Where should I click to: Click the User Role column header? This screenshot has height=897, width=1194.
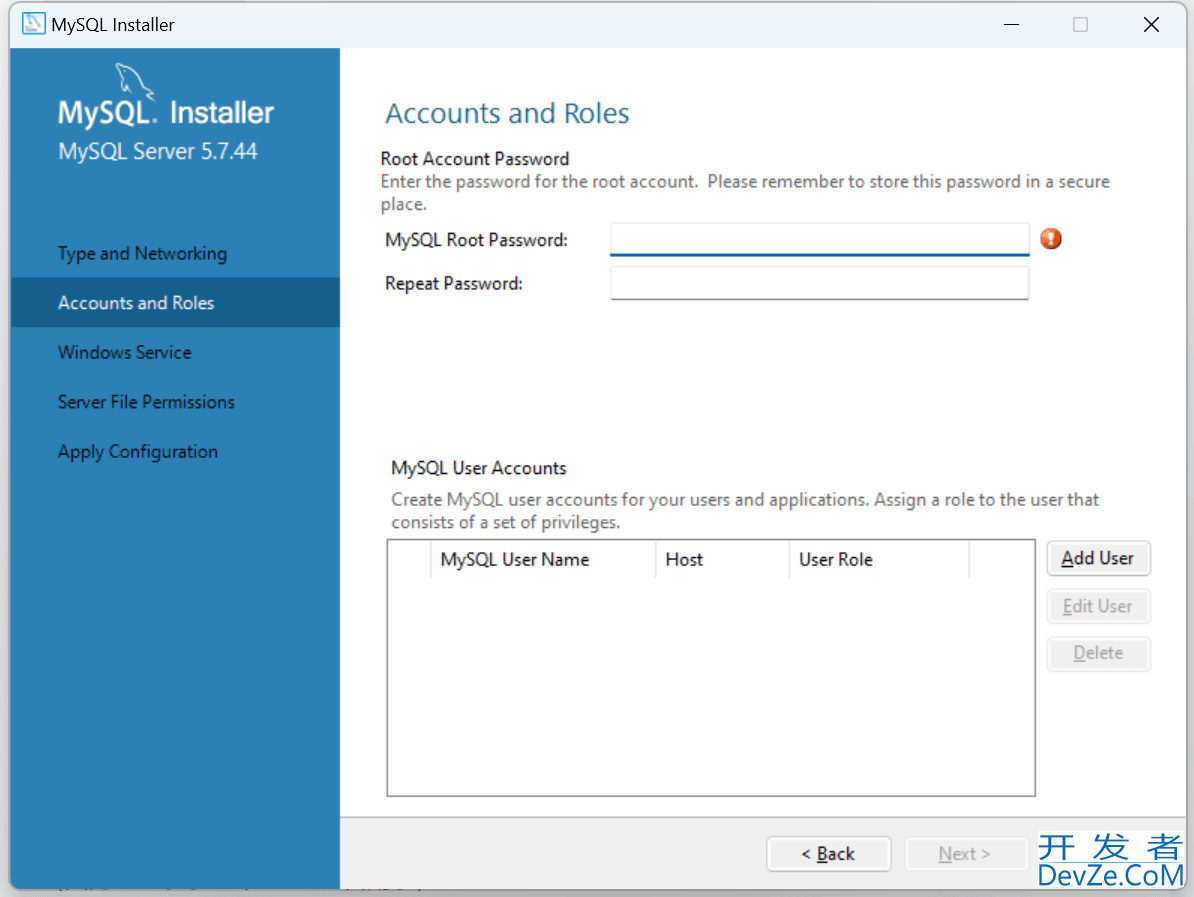click(879, 560)
